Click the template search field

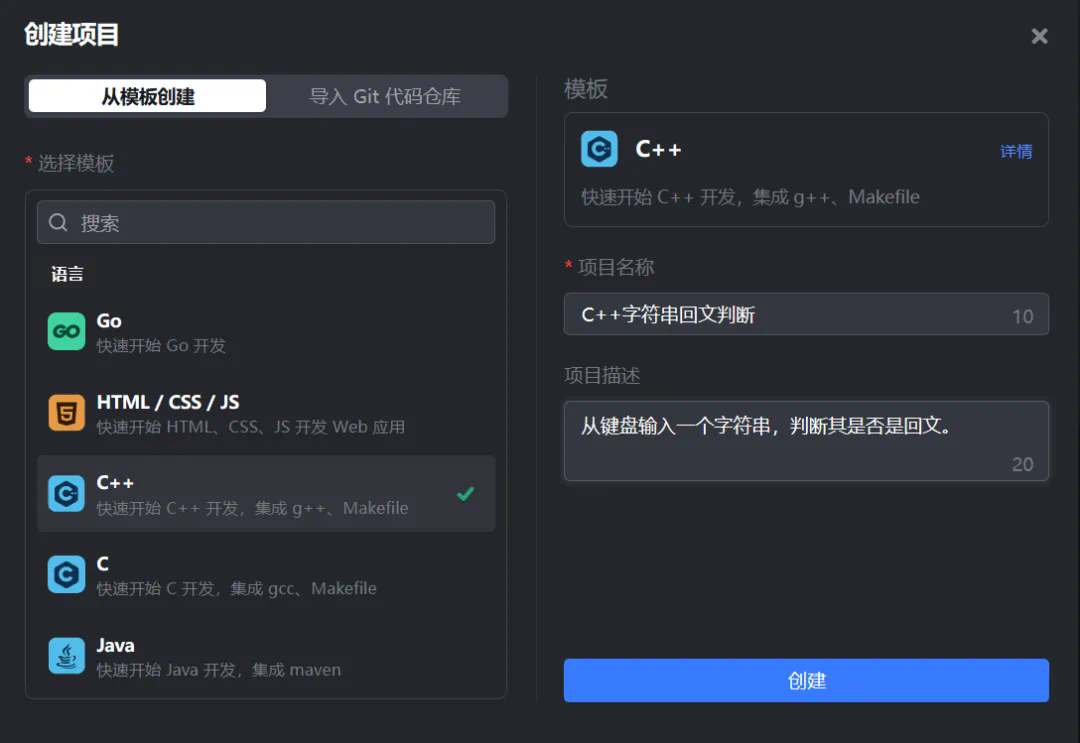point(280,223)
